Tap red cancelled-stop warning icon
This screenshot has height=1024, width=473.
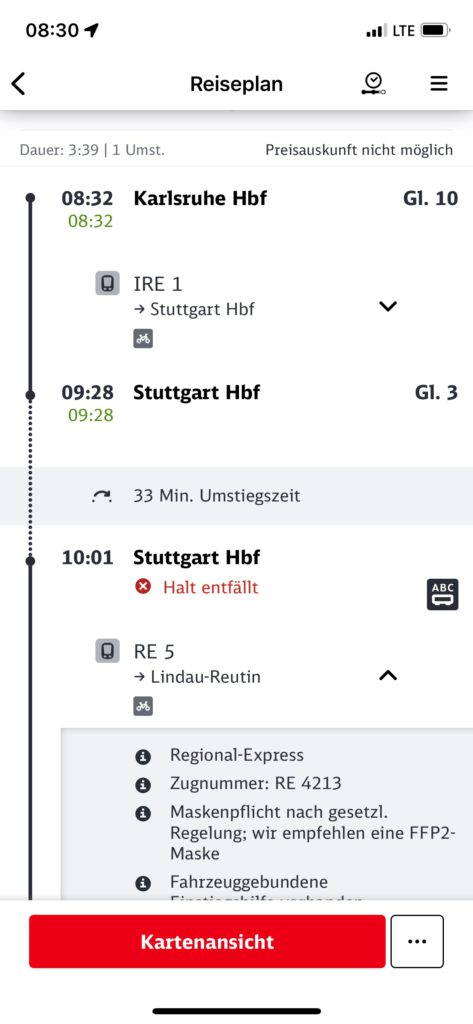click(143, 587)
